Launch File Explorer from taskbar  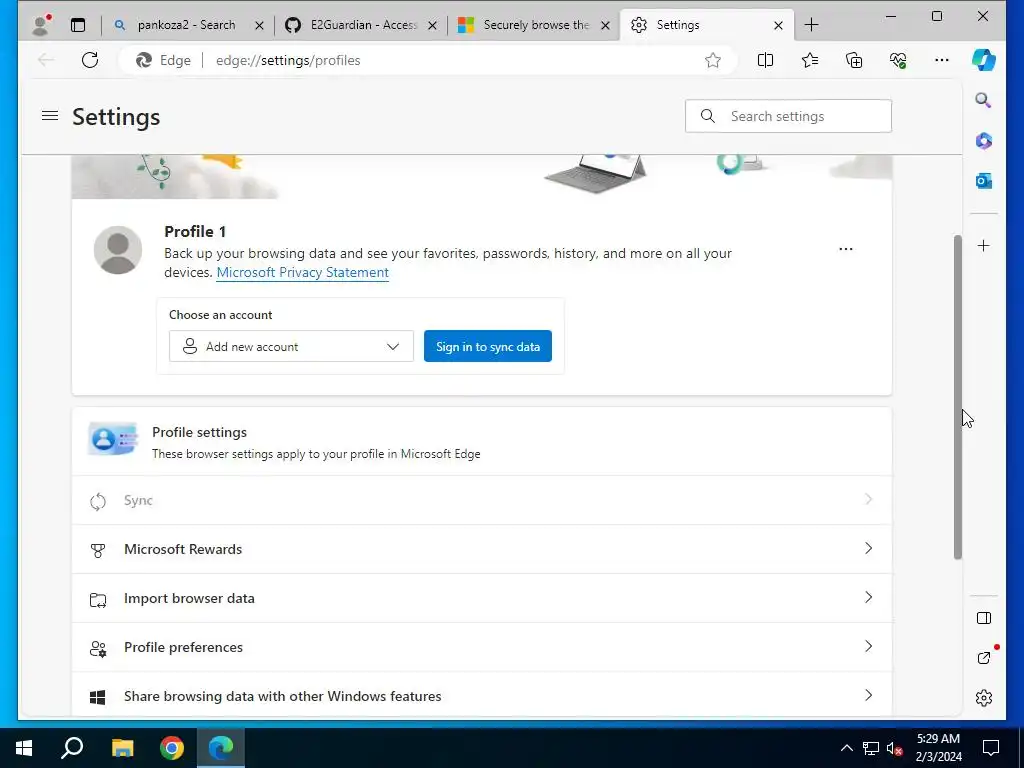122,748
